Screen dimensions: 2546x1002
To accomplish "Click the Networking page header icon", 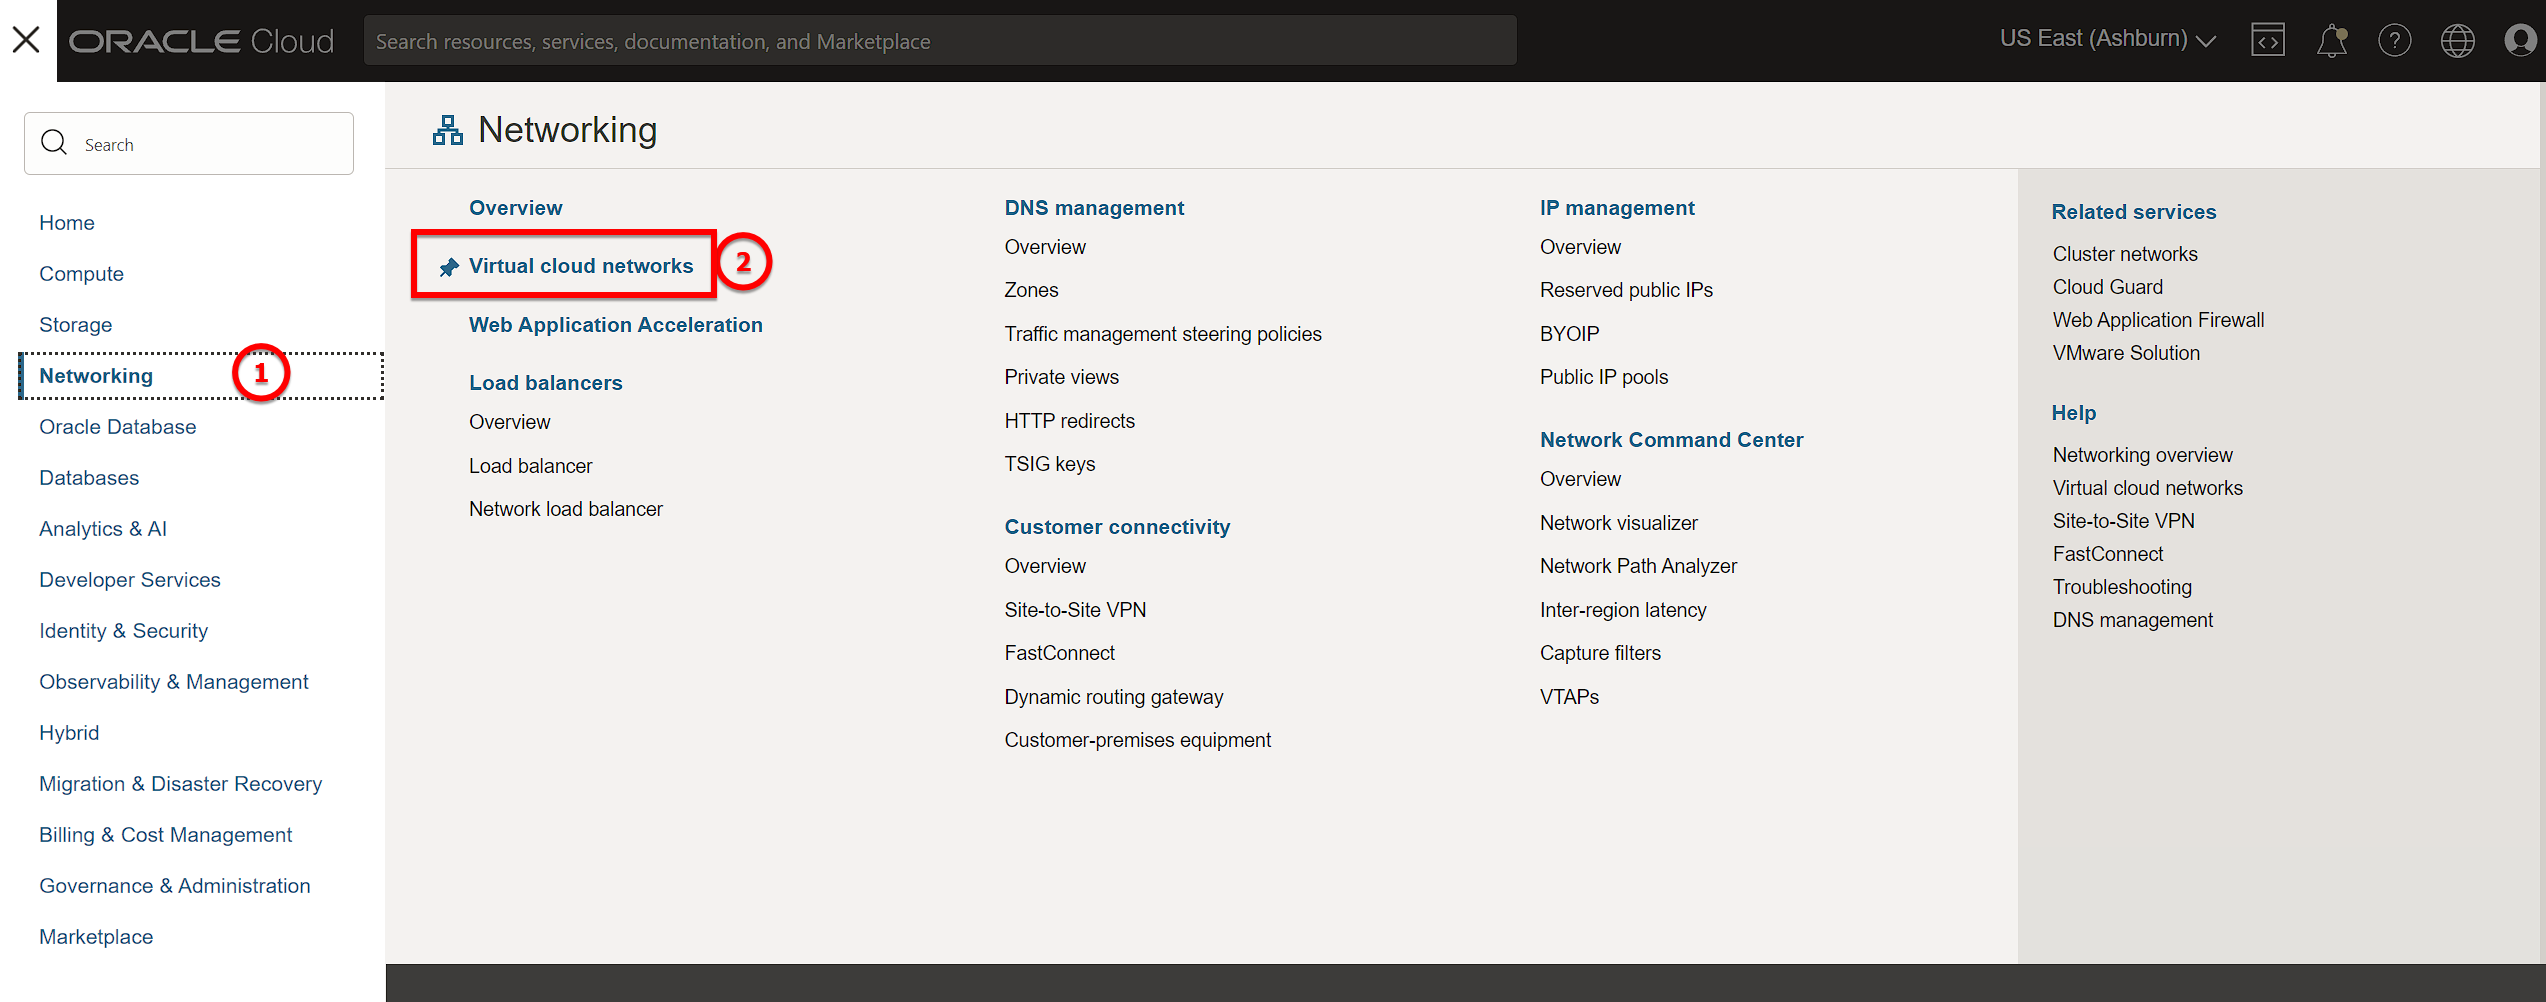I will pos(447,129).
